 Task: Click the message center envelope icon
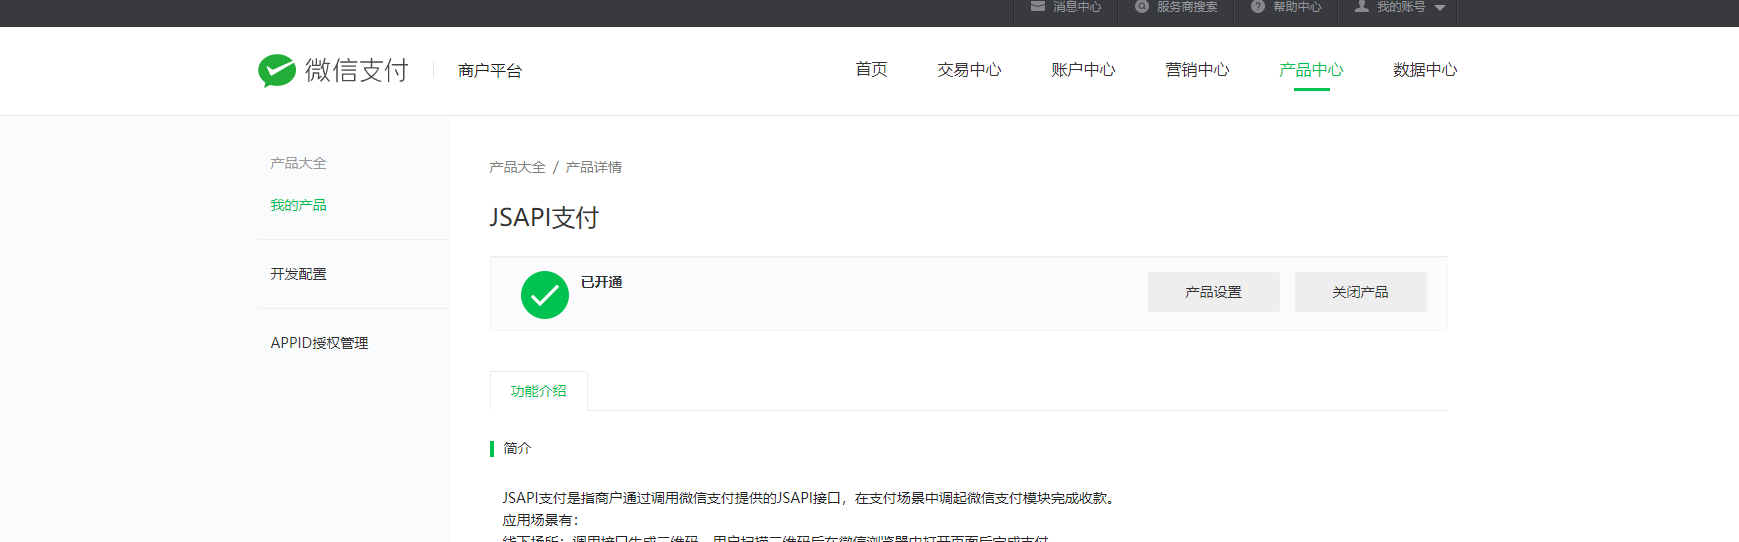click(1038, 6)
